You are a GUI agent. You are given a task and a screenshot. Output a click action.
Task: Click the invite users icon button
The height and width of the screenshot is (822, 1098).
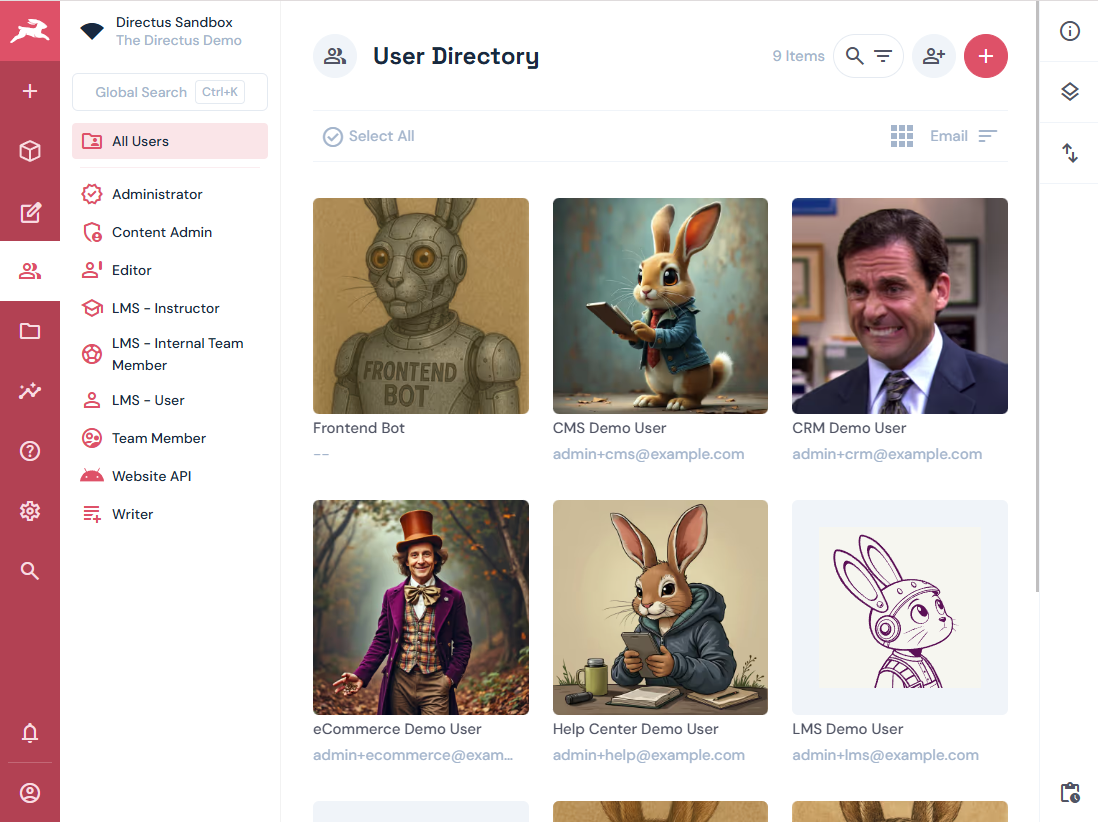point(934,56)
